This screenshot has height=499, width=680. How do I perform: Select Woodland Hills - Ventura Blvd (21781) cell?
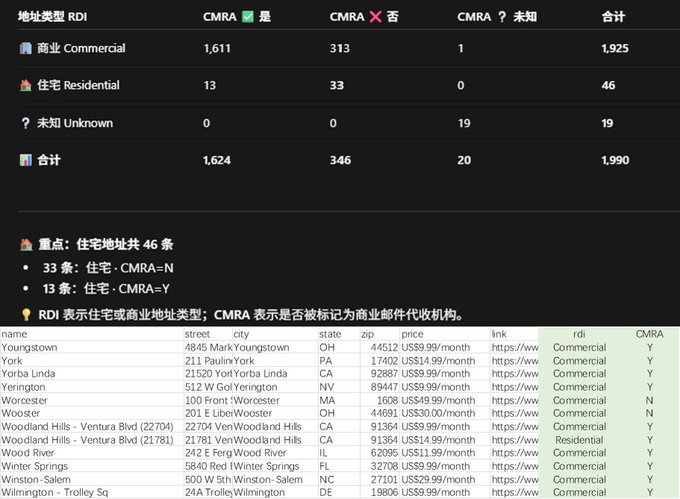(92, 440)
